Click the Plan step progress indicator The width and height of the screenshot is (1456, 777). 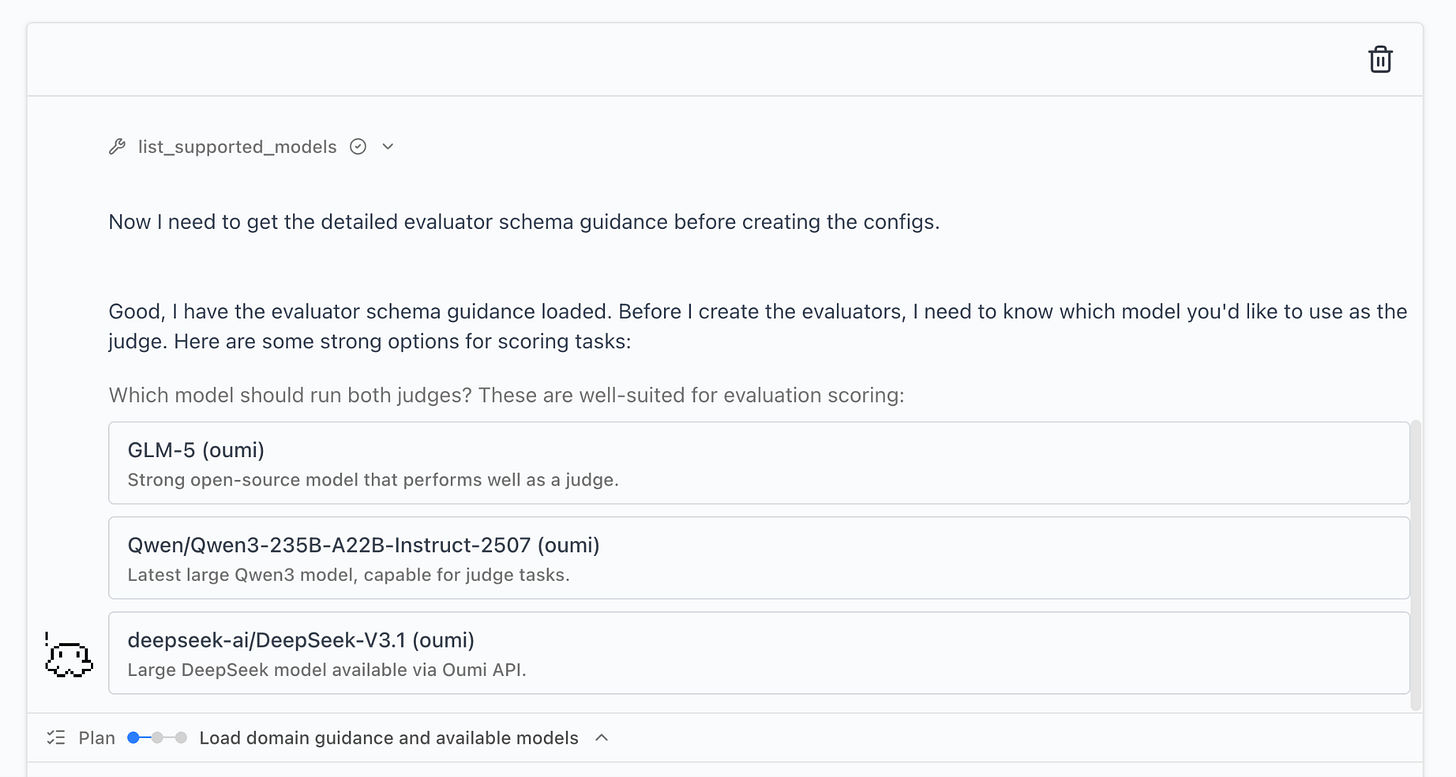click(157, 738)
